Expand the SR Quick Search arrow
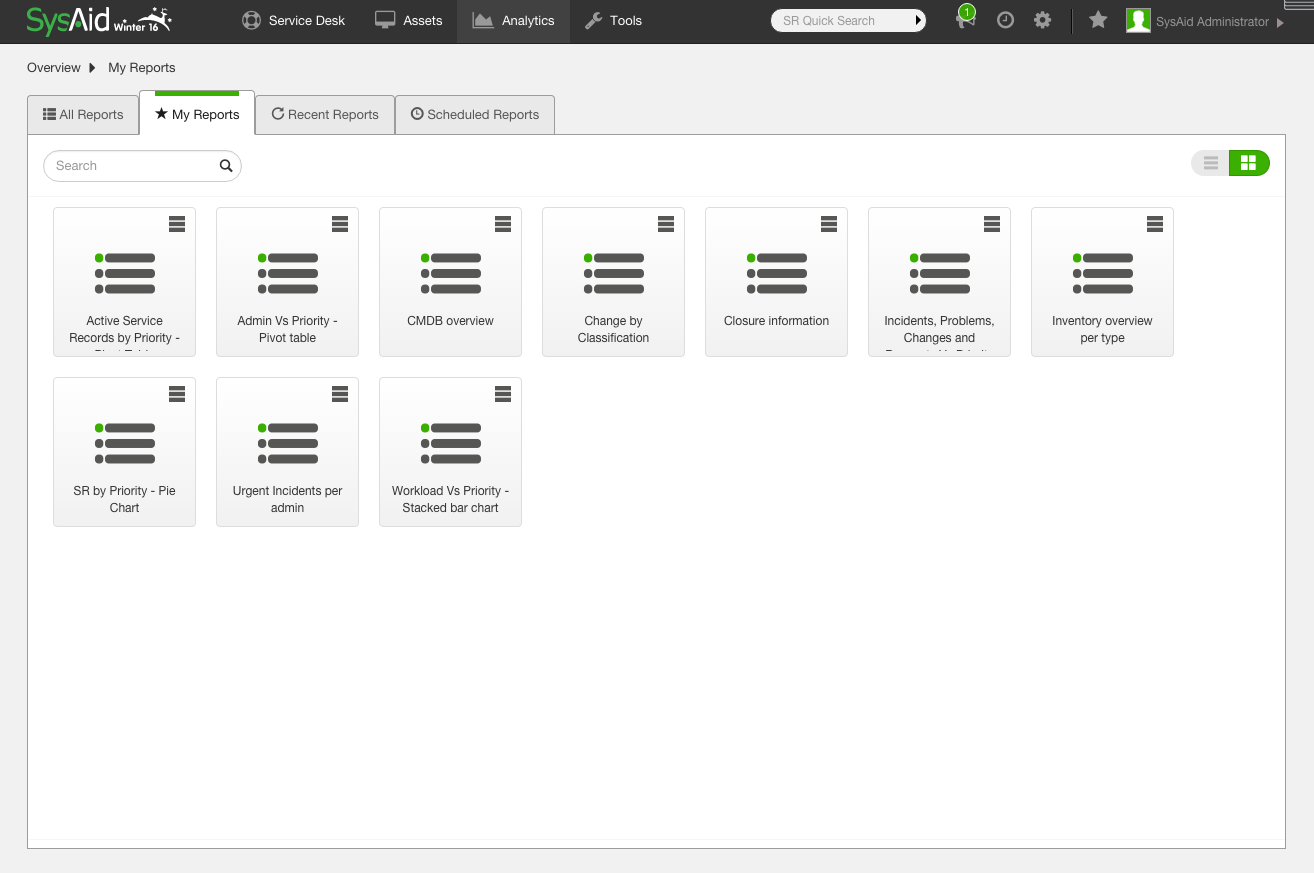This screenshot has width=1314, height=873. (918, 20)
